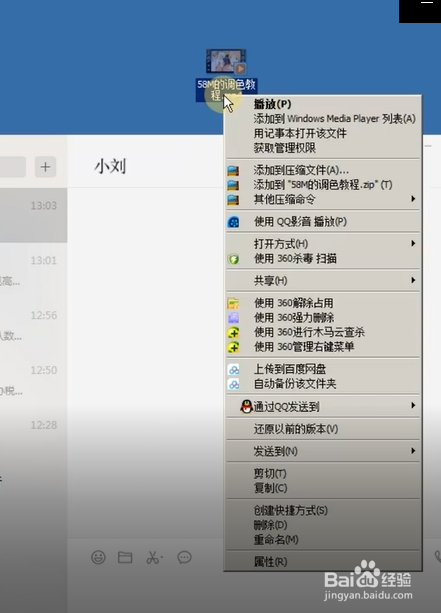This screenshot has height=613, width=441.
Task: Choose 用记事本打开该文件
Action: tap(323, 133)
